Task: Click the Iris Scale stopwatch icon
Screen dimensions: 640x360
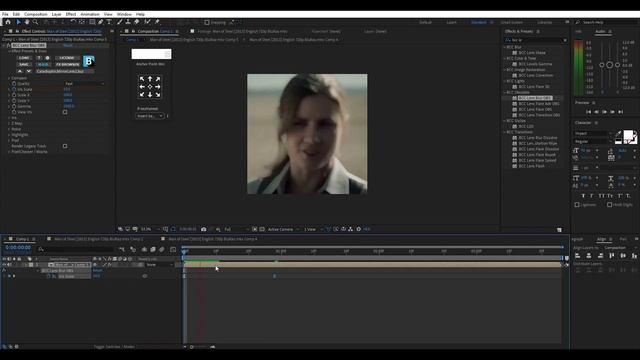Action: coord(14,89)
